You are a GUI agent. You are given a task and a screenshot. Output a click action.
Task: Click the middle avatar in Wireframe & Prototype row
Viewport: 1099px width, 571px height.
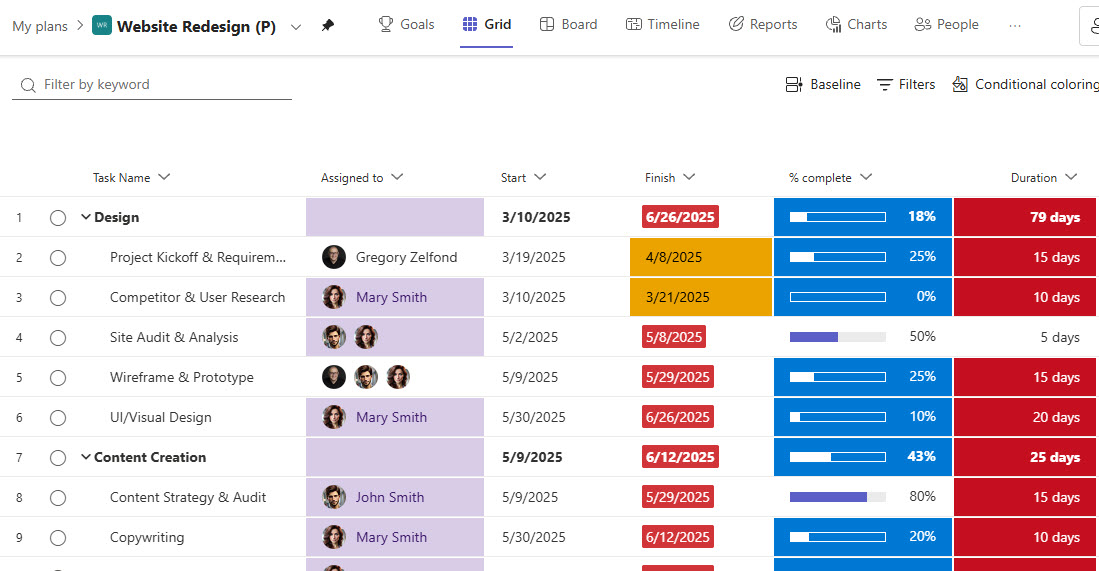(366, 377)
